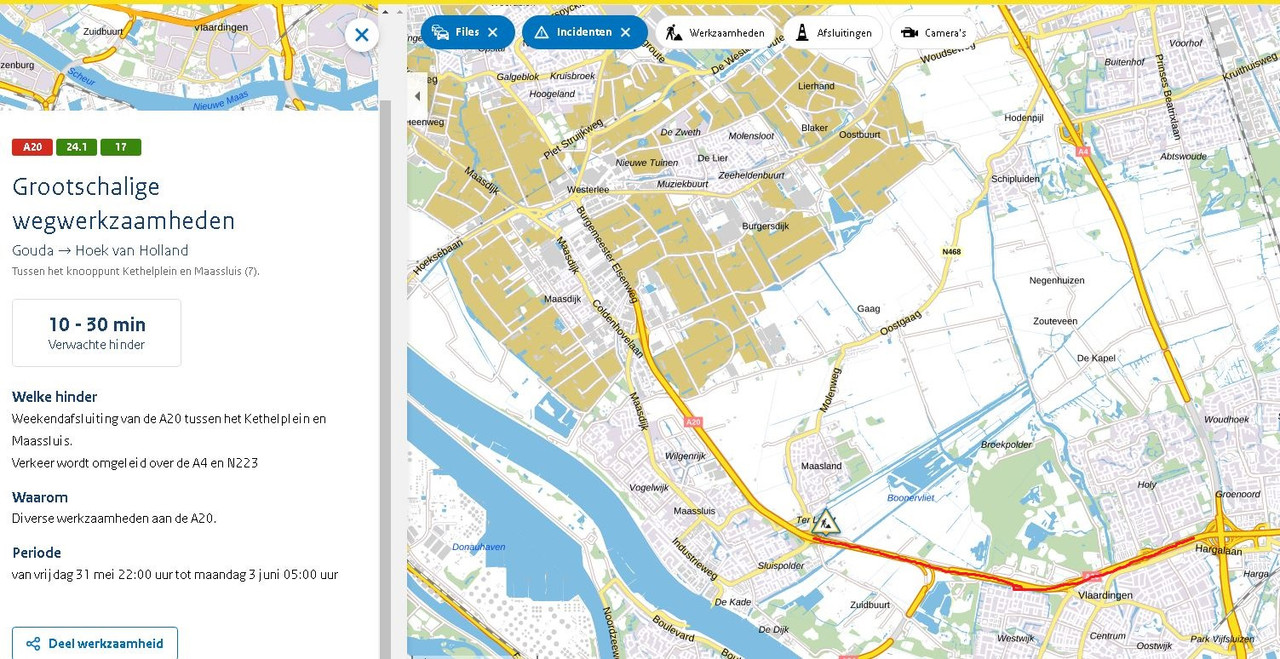Screen dimensions: 1280x659
Task: Remove the Incidenten filter with its X
Action: coord(626,32)
